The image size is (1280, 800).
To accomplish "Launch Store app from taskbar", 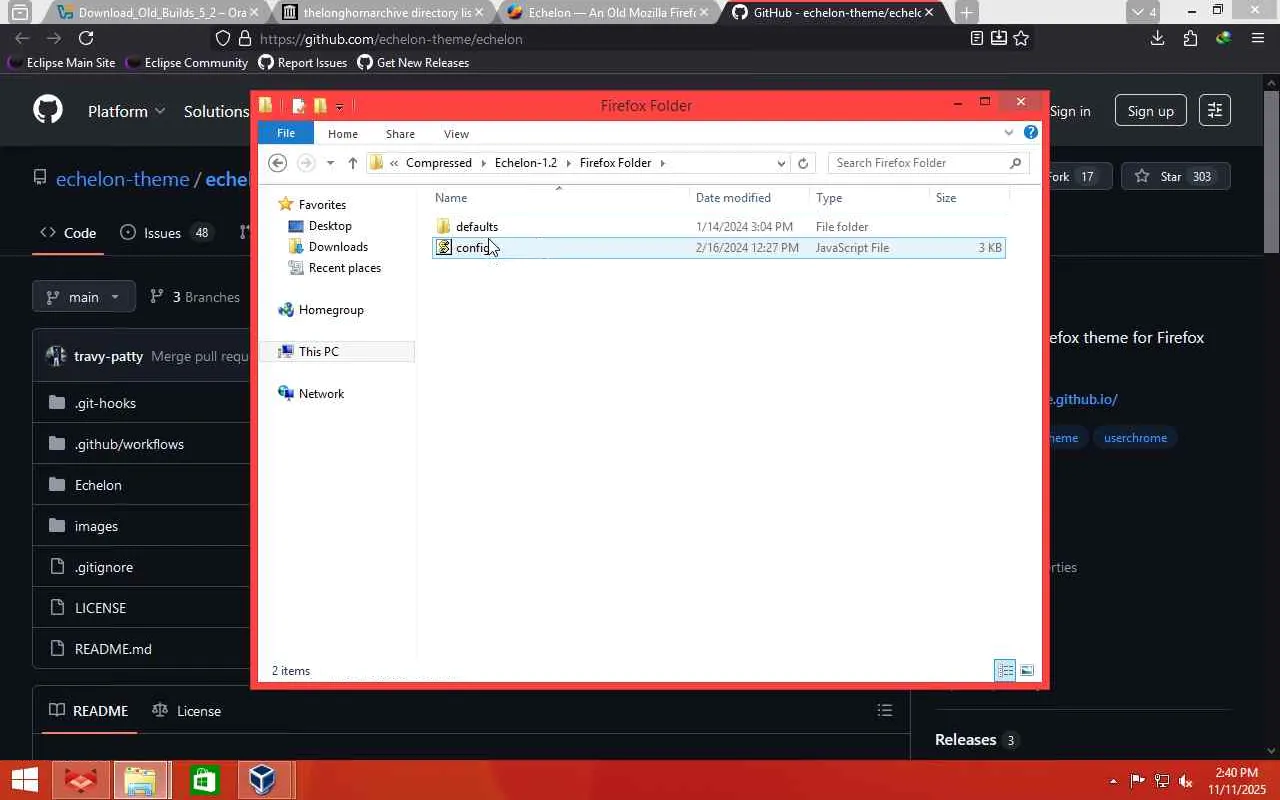I will pos(204,780).
